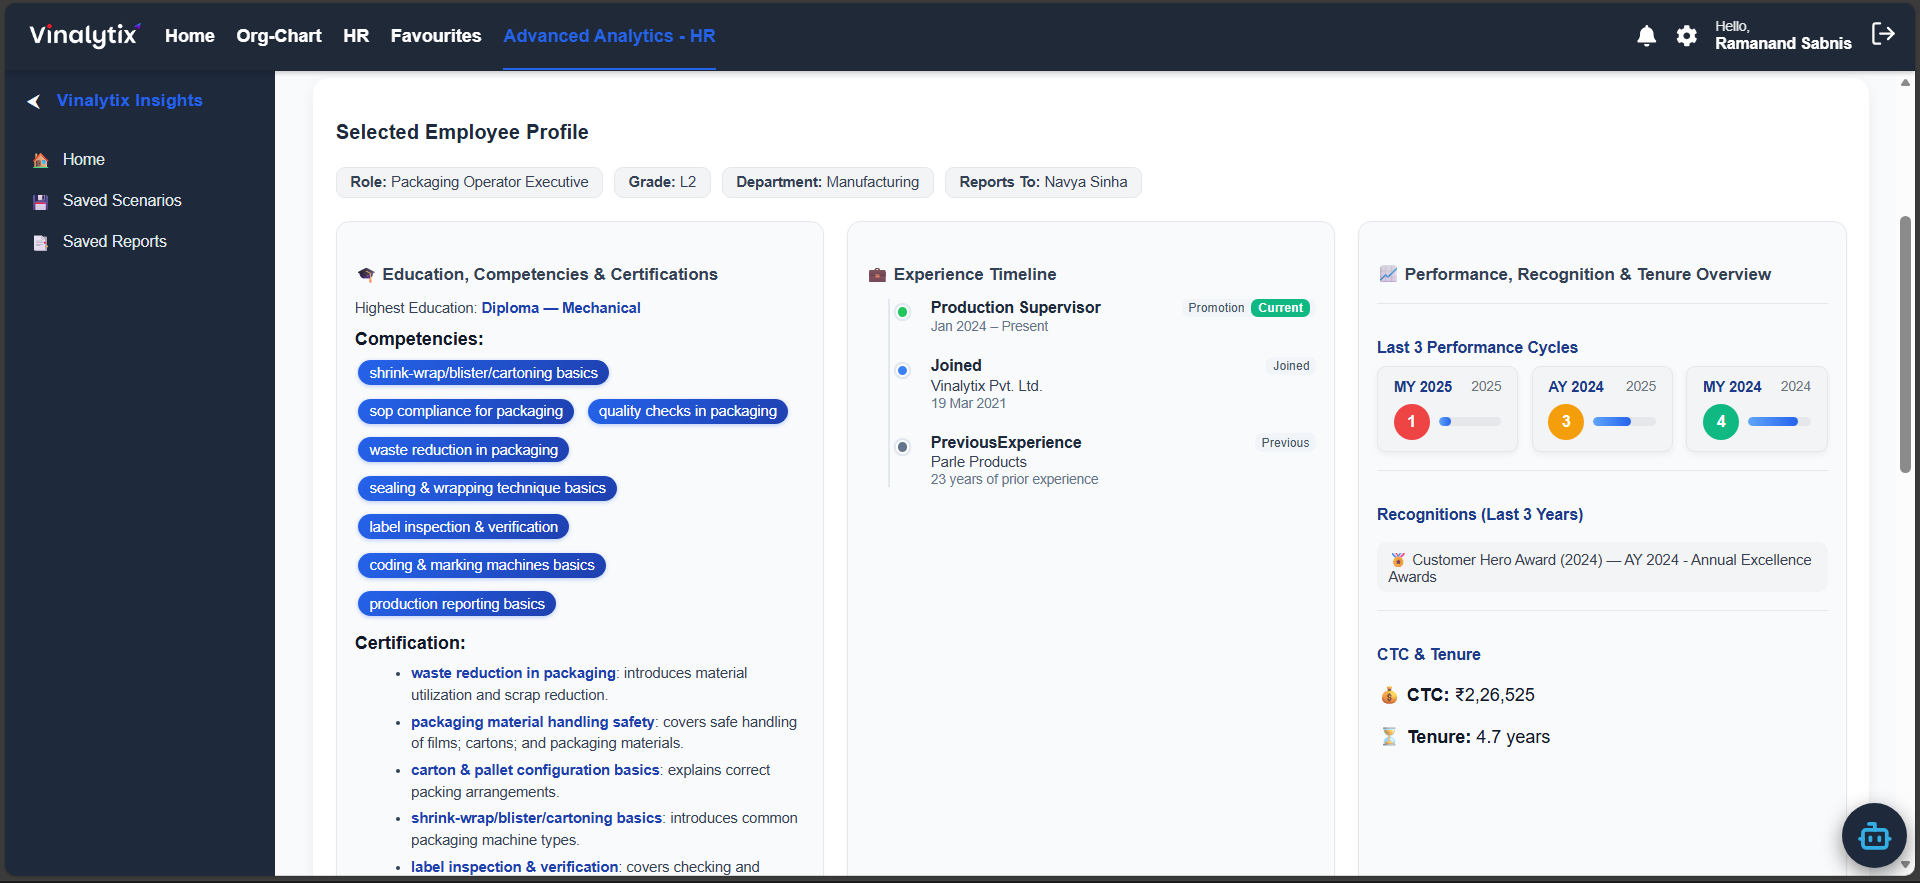Click the Previous badge in timeline
This screenshot has height=883, width=1920.
pyautogui.click(x=1285, y=443)
